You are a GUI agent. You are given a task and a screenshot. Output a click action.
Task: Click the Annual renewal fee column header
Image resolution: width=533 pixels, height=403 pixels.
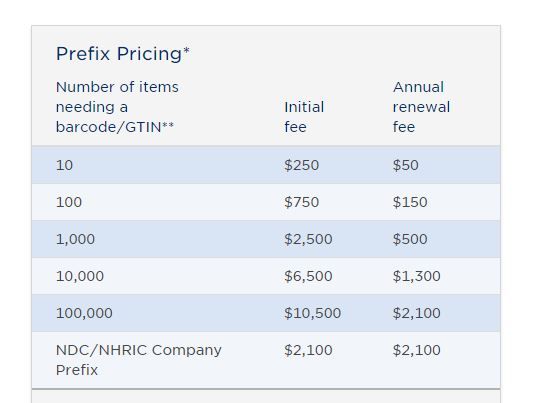[421, 107]
